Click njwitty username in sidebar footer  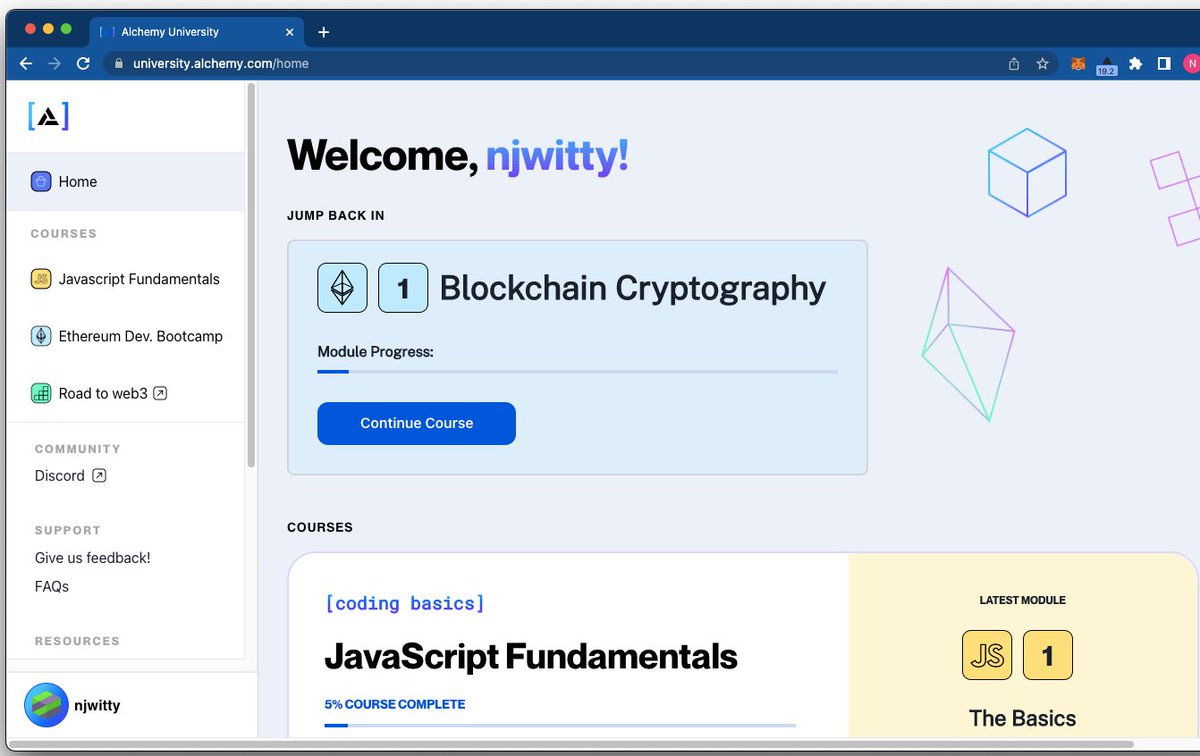pos(97,706)
